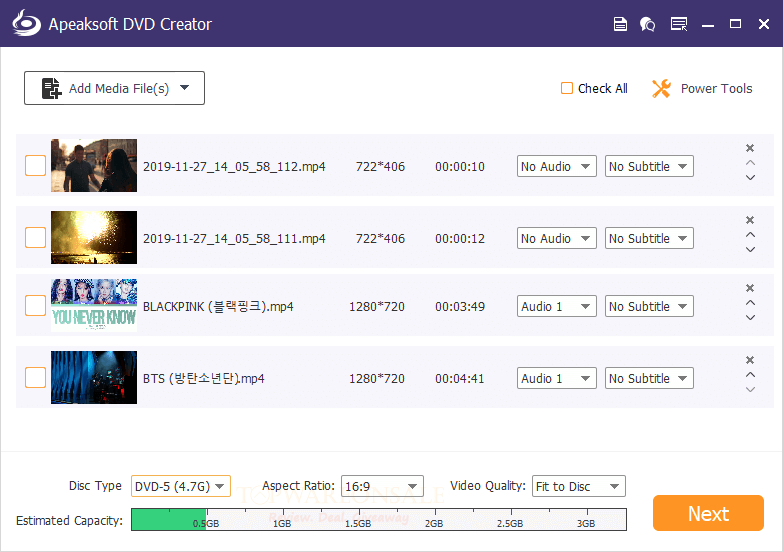Check the box for 2019-11-27_14_05_58_111.mp4
Screen dimensions: 783x552
click(x=35, y=237)
